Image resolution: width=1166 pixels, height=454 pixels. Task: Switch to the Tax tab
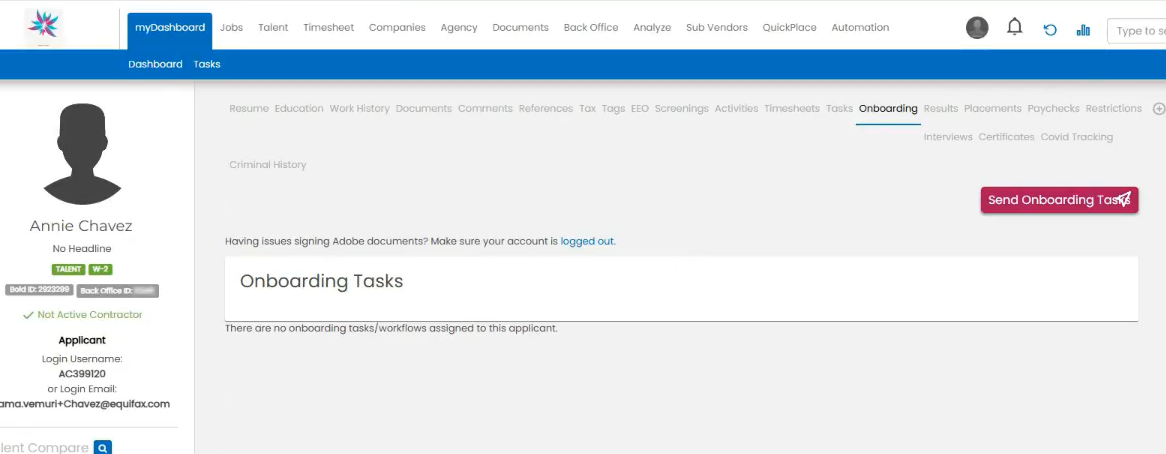[587, 108]
